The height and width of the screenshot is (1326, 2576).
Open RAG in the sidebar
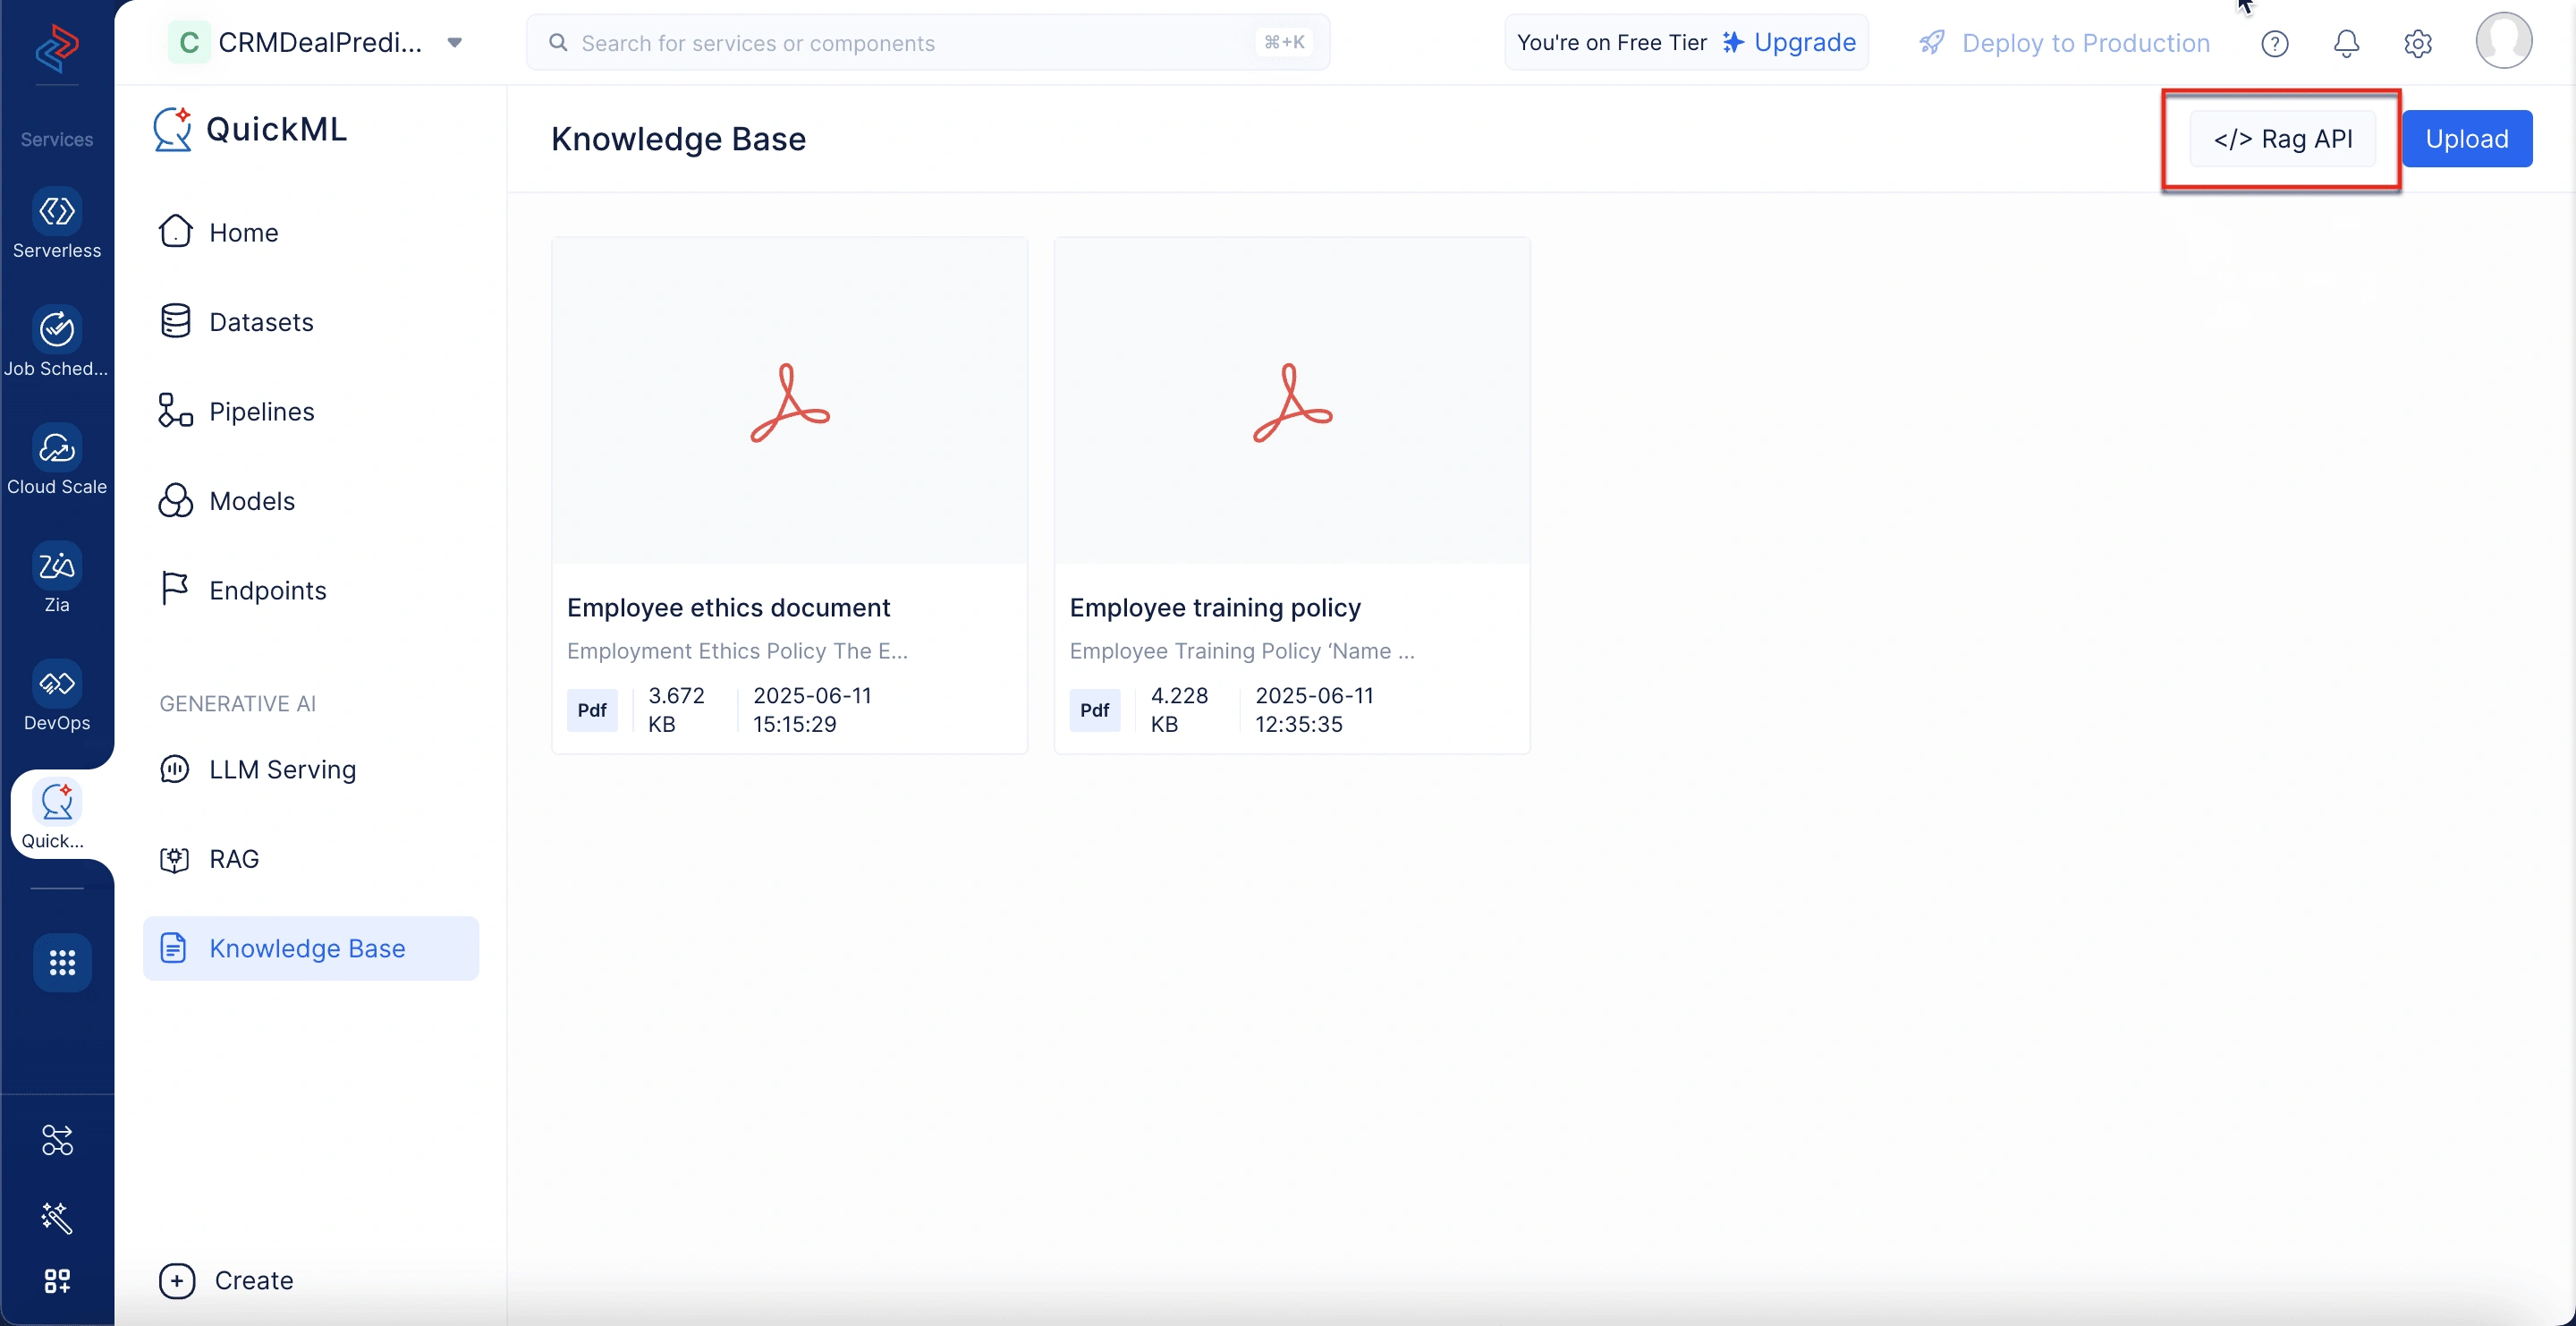point(311,859)
